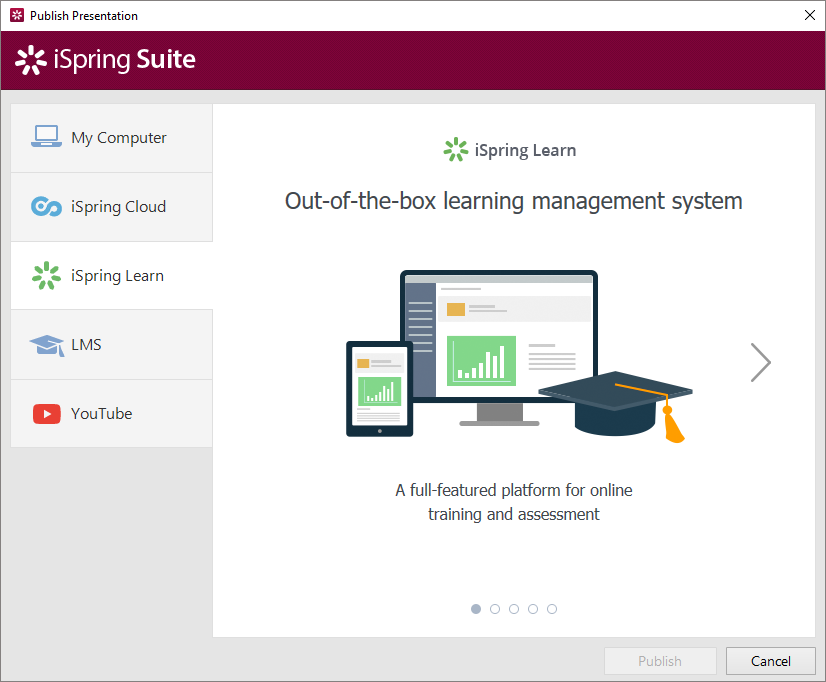The image size is (826, 682).
Task: Click the Publish button
Action: point(660,661)
